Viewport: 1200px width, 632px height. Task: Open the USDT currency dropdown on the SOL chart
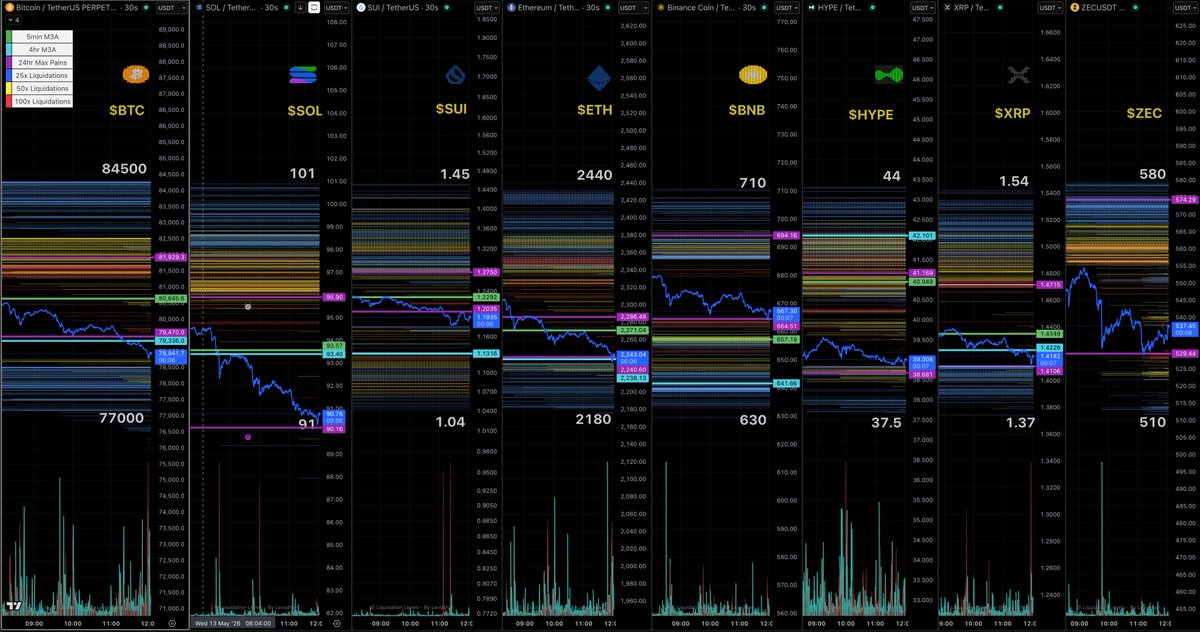(x=336, y=7)
